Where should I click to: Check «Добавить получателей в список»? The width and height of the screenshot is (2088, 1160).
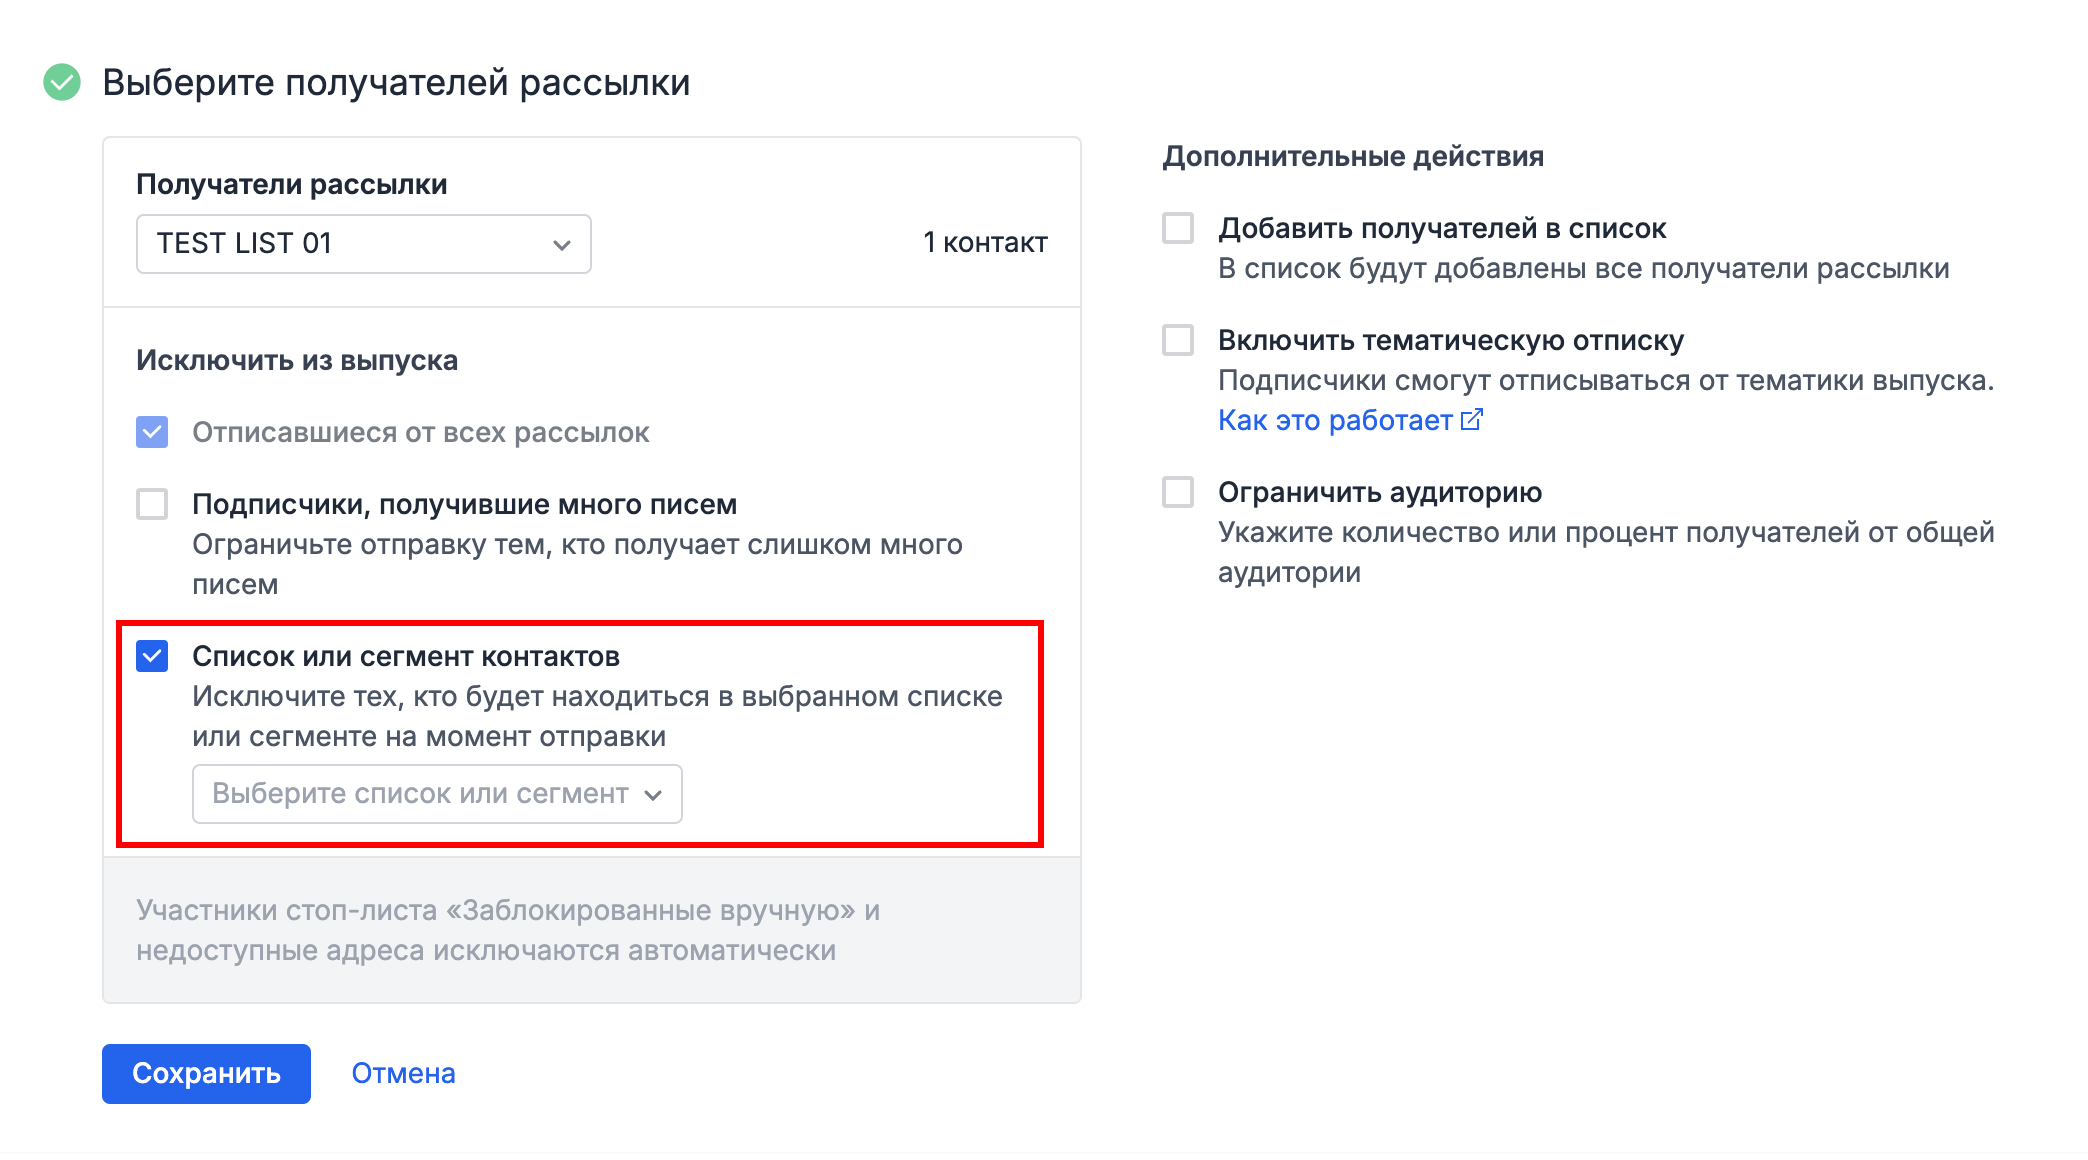pyautogui.click(x=1177, y=228)
